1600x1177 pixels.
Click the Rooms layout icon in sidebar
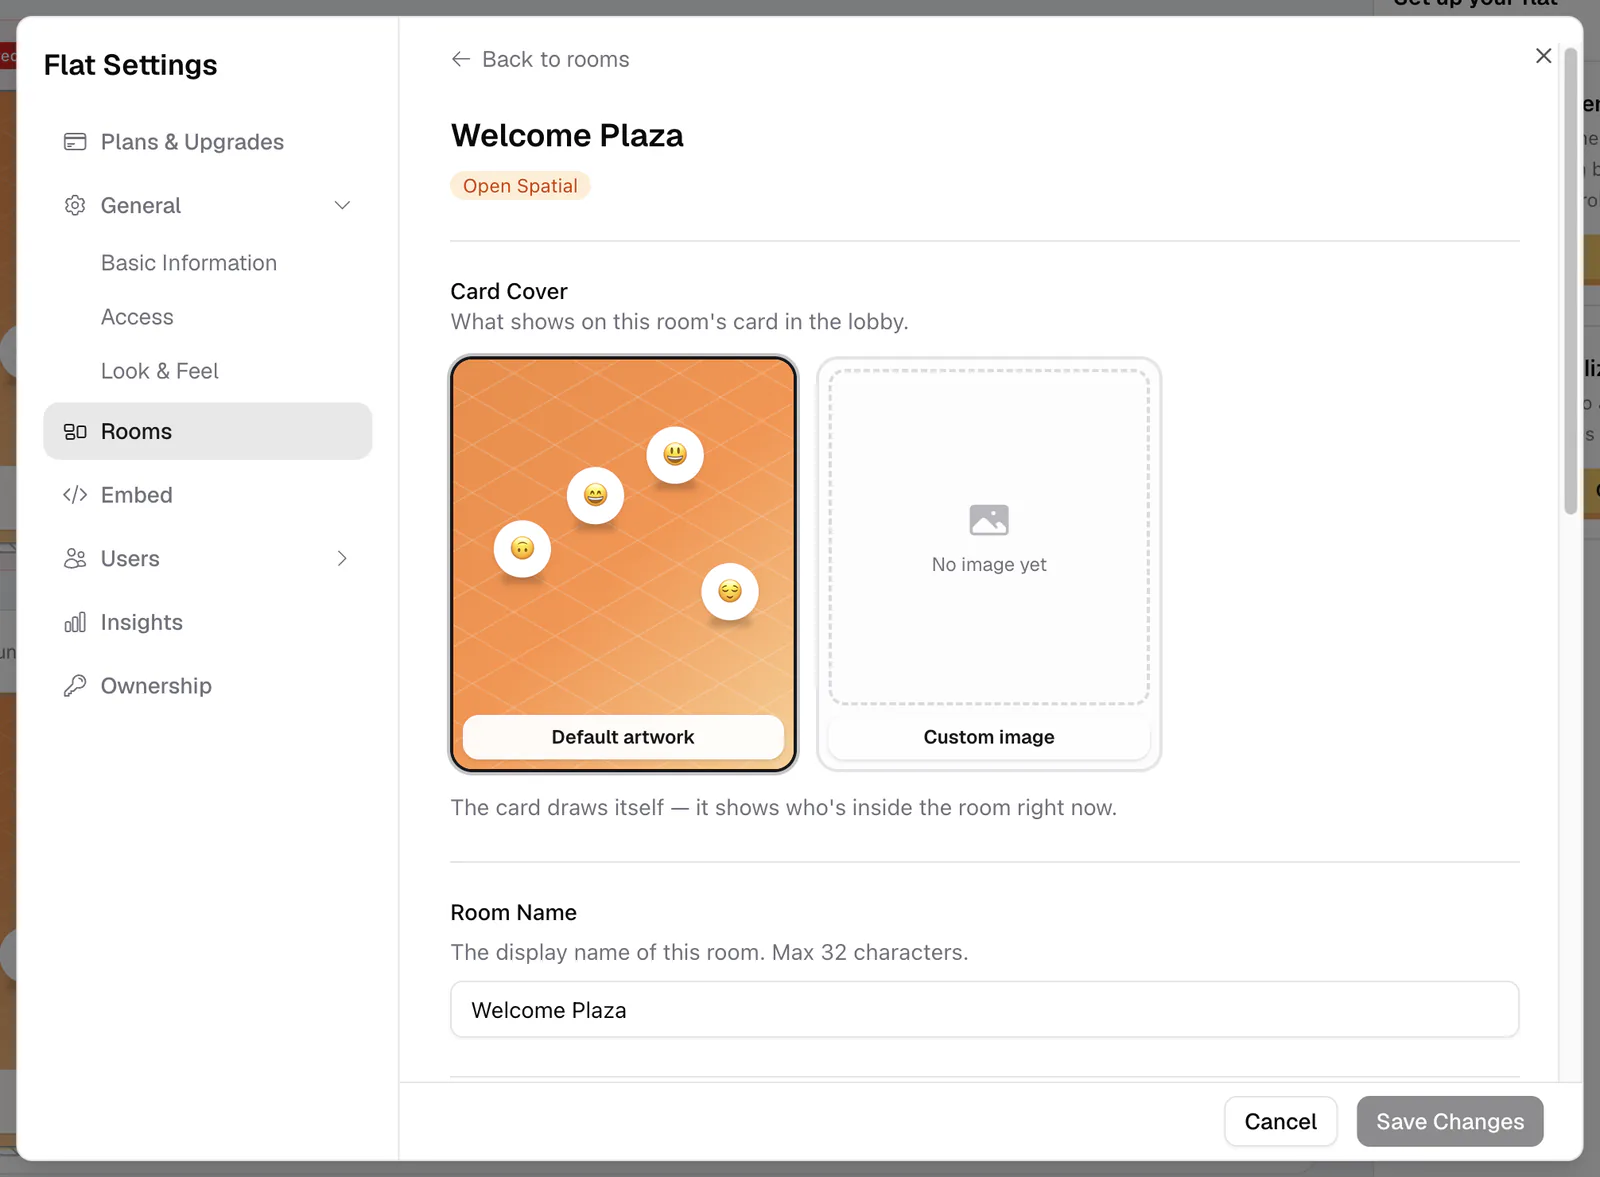point(75,432)
